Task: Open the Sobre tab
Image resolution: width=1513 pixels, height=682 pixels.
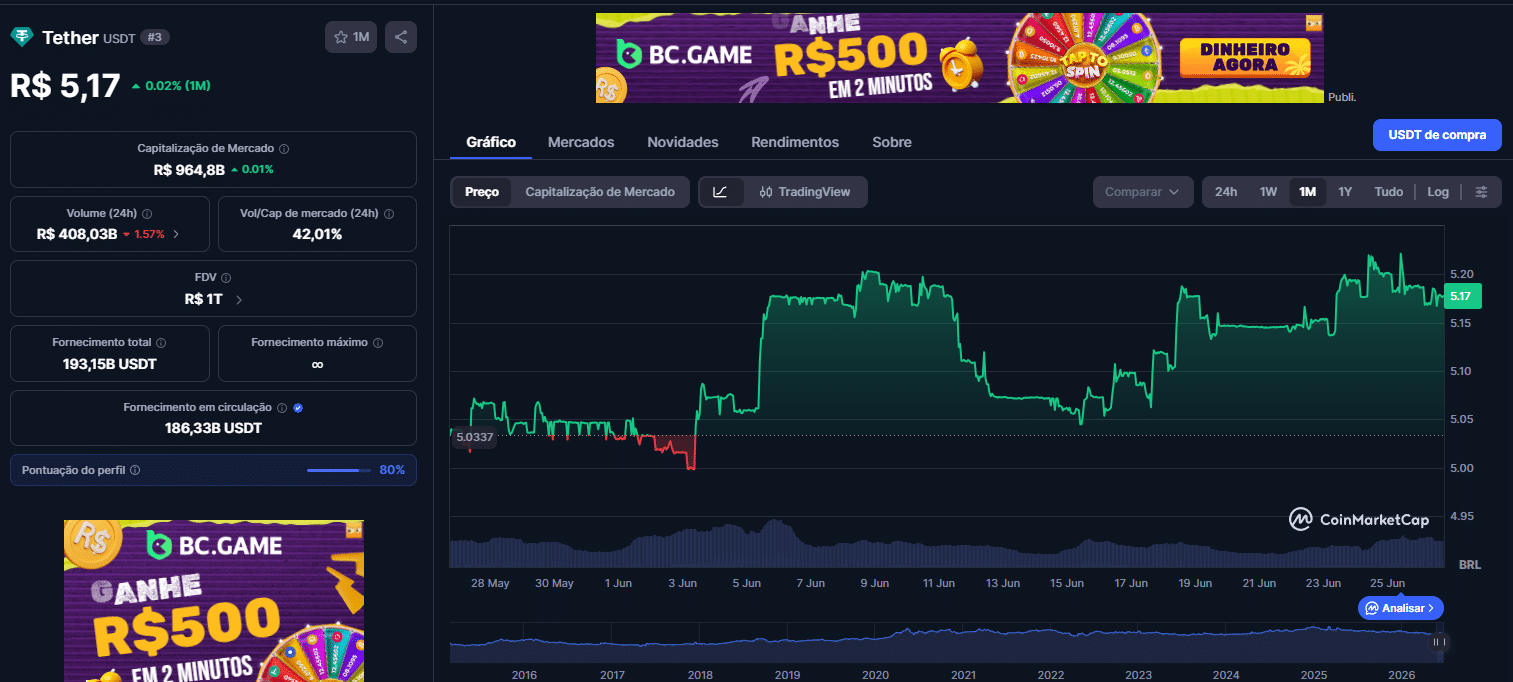Action: (x=892, y=142)
